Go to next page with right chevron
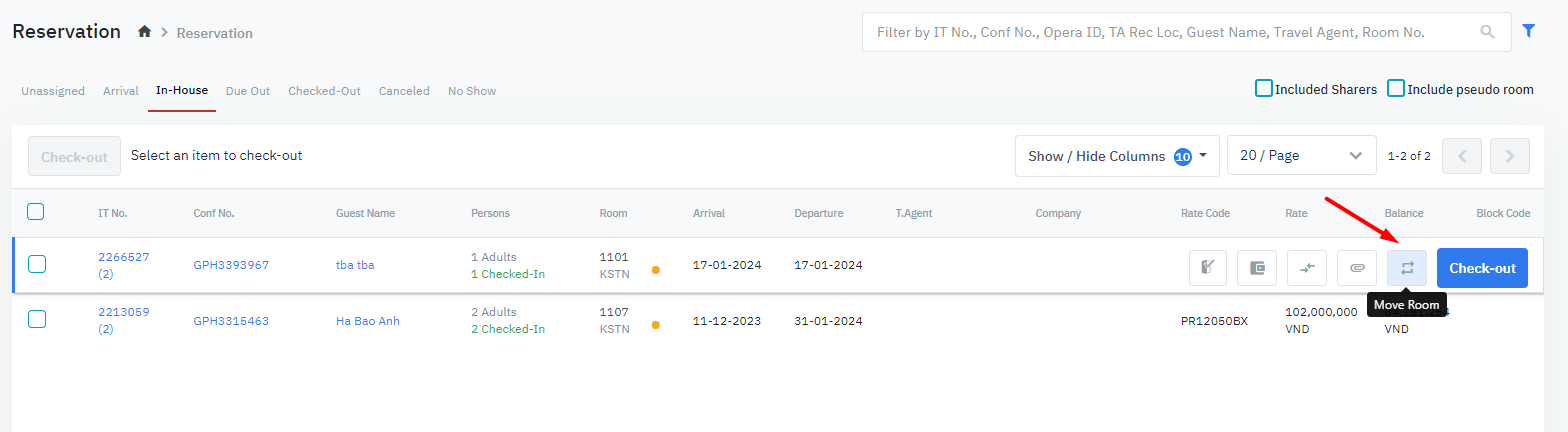This screenshot has height=432, width=1568. click(x=1509, y=156)
